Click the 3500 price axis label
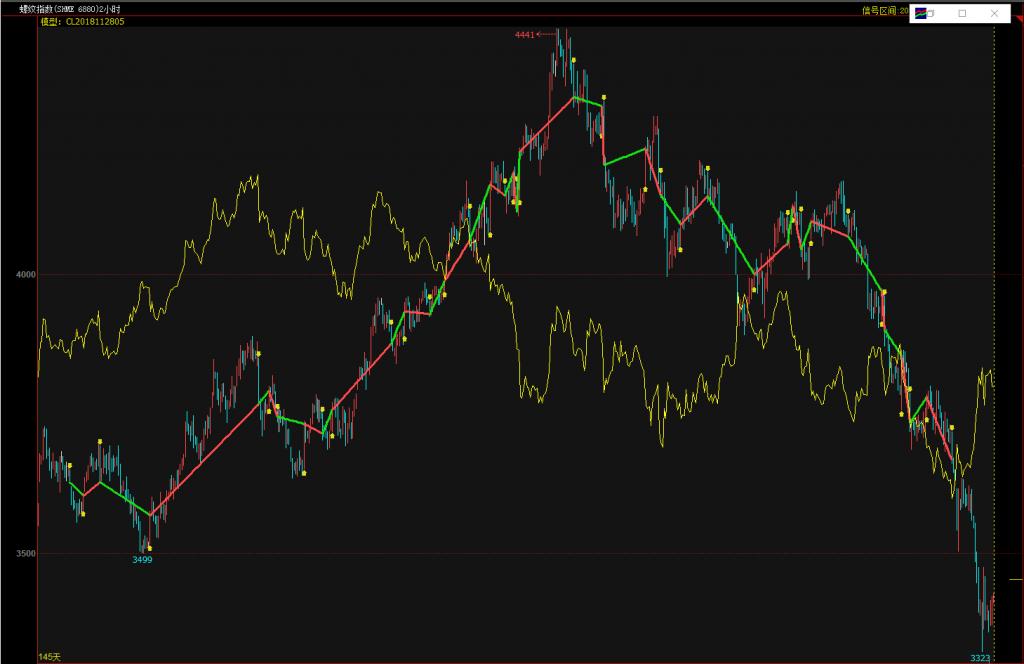 [26, 554]
